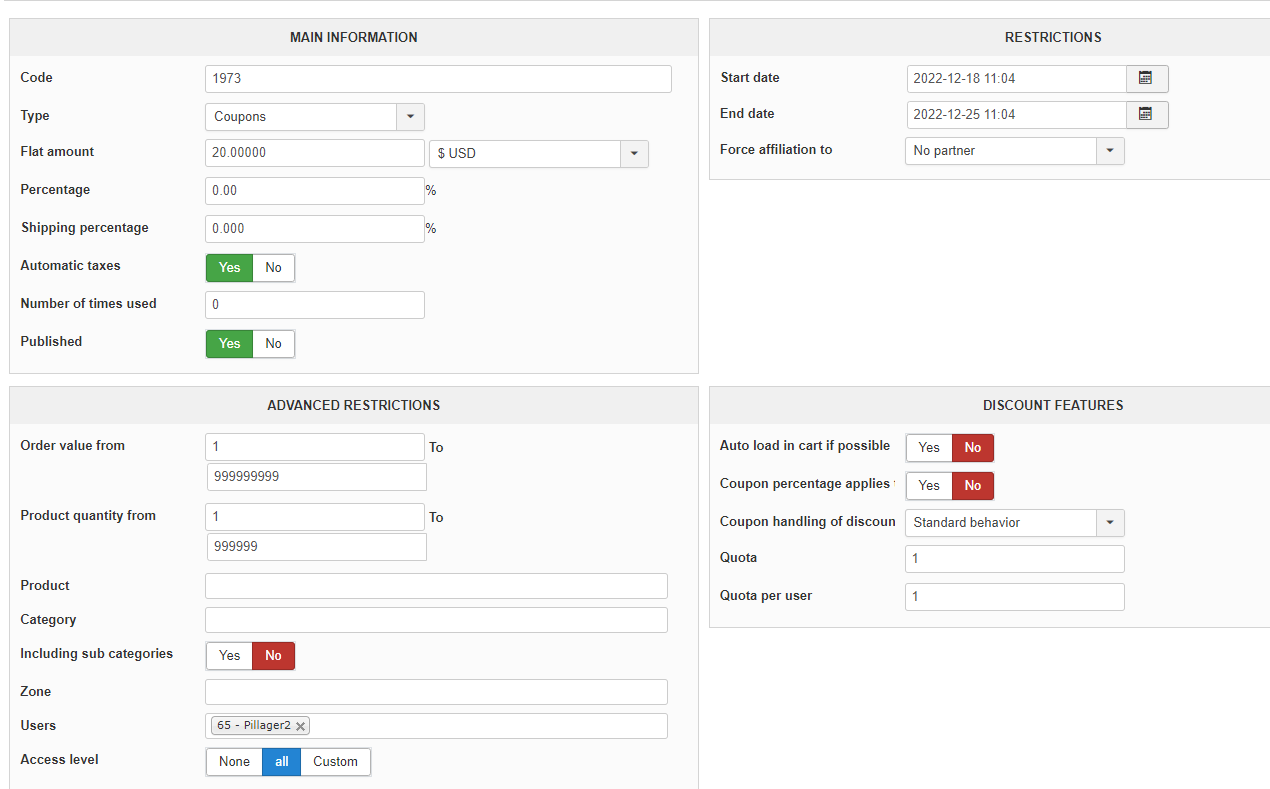The width and height of the screenshot is (1270, 789).
Task: Click the empty Category field
Action: click(436, 620)
